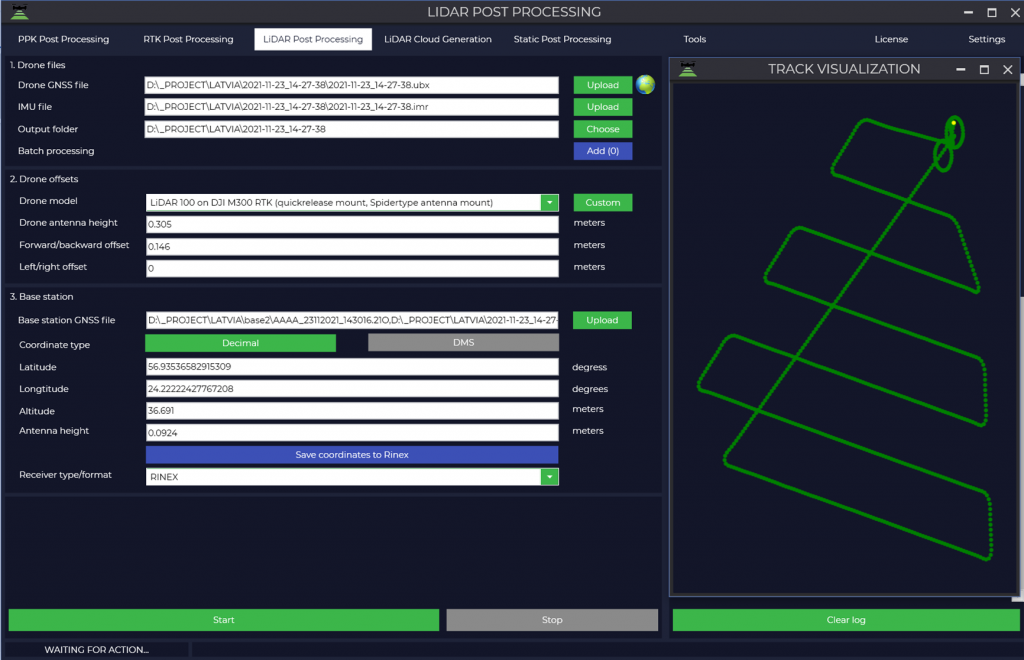Screen dimensions: 1024x660
Task: Close the Track Visualization window
Action: [x=1007, y=70]
